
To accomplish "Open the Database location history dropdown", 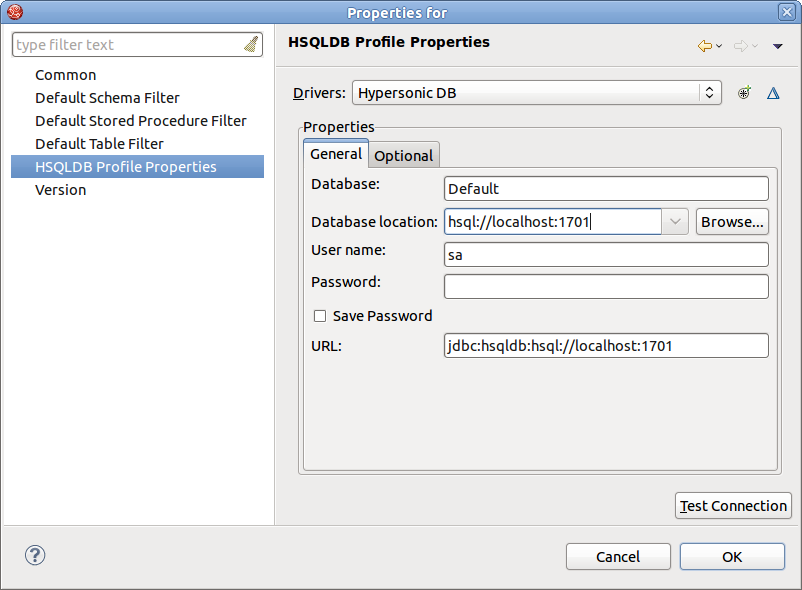I will (x=677, y=221).
